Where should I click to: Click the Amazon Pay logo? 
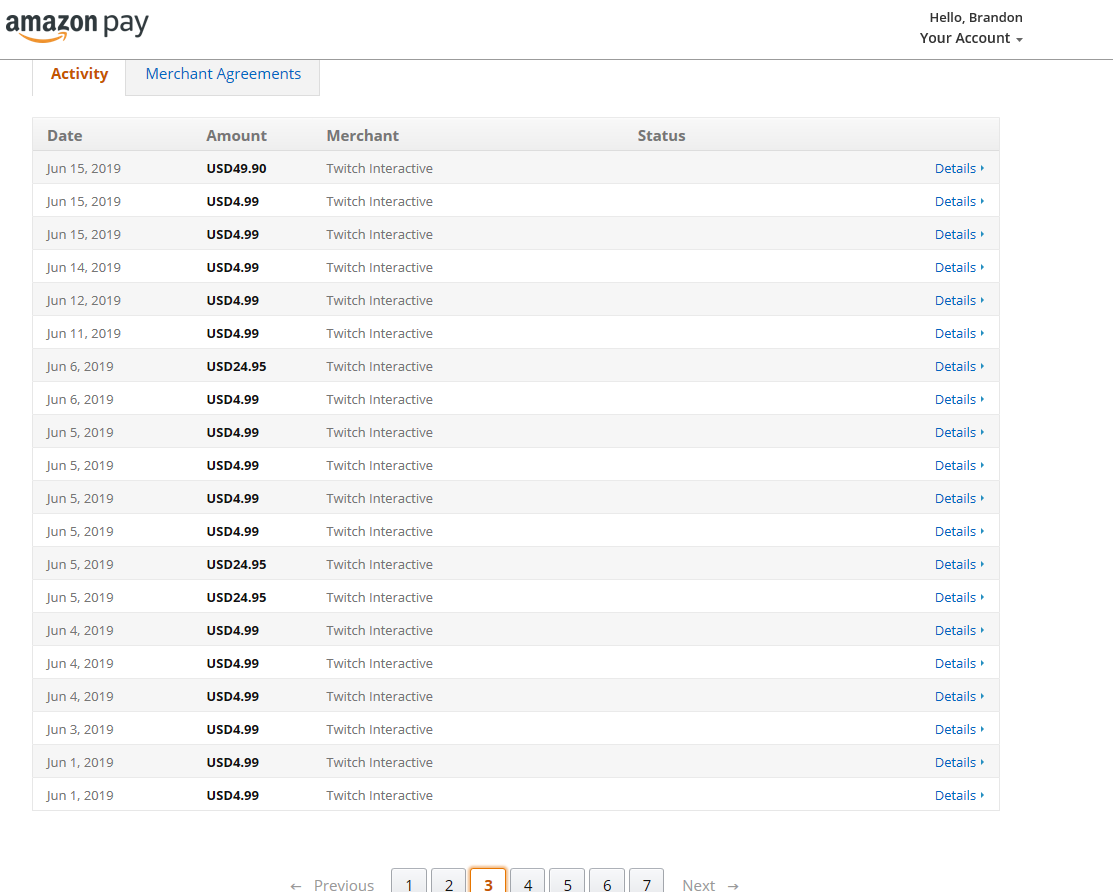coord(77,27)
